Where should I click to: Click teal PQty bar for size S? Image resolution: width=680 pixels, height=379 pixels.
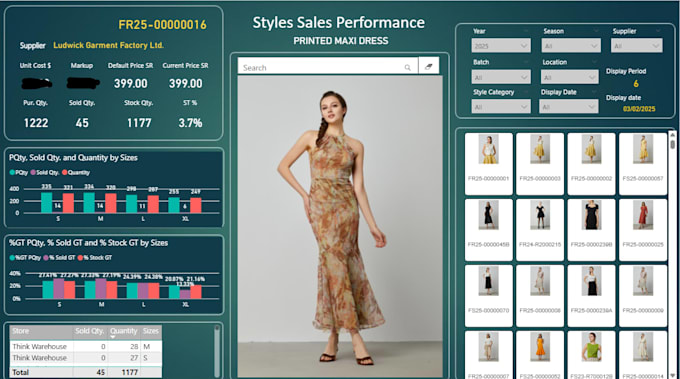[47, 203]
